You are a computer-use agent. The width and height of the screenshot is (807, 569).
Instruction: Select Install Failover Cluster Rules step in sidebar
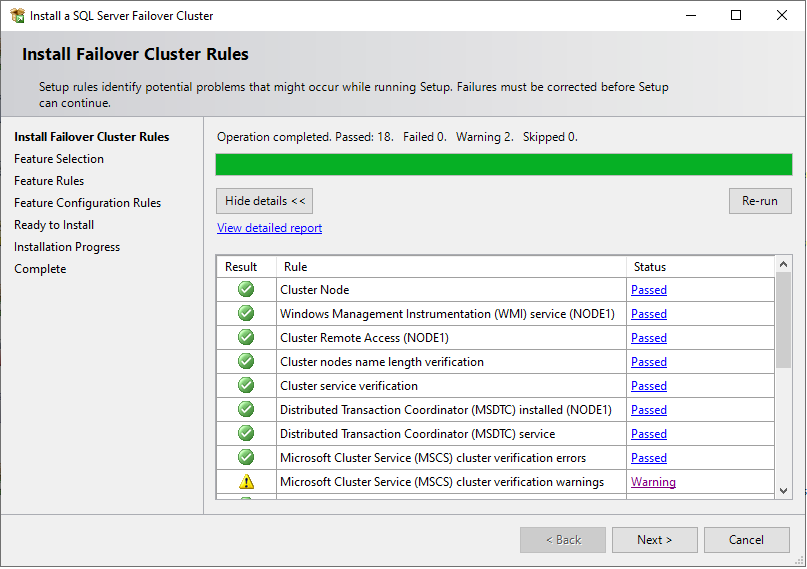[x=92, y=137]
